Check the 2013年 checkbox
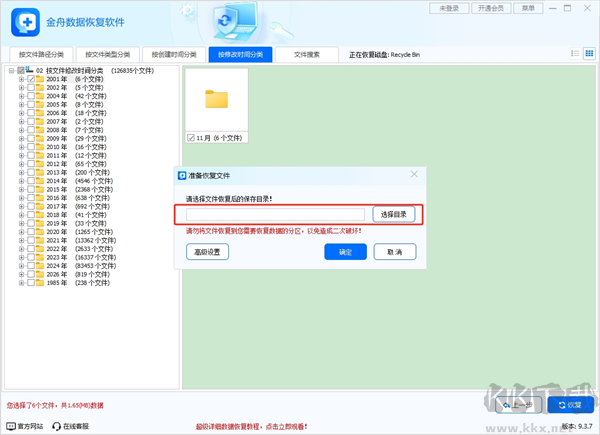This screenshot has width=600, height=435. (31, 173)
